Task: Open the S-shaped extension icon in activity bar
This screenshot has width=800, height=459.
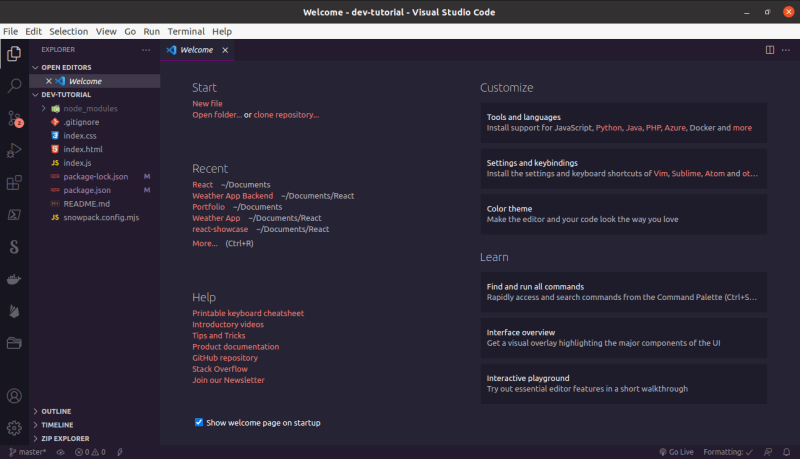Action: [x=14, y=247]
